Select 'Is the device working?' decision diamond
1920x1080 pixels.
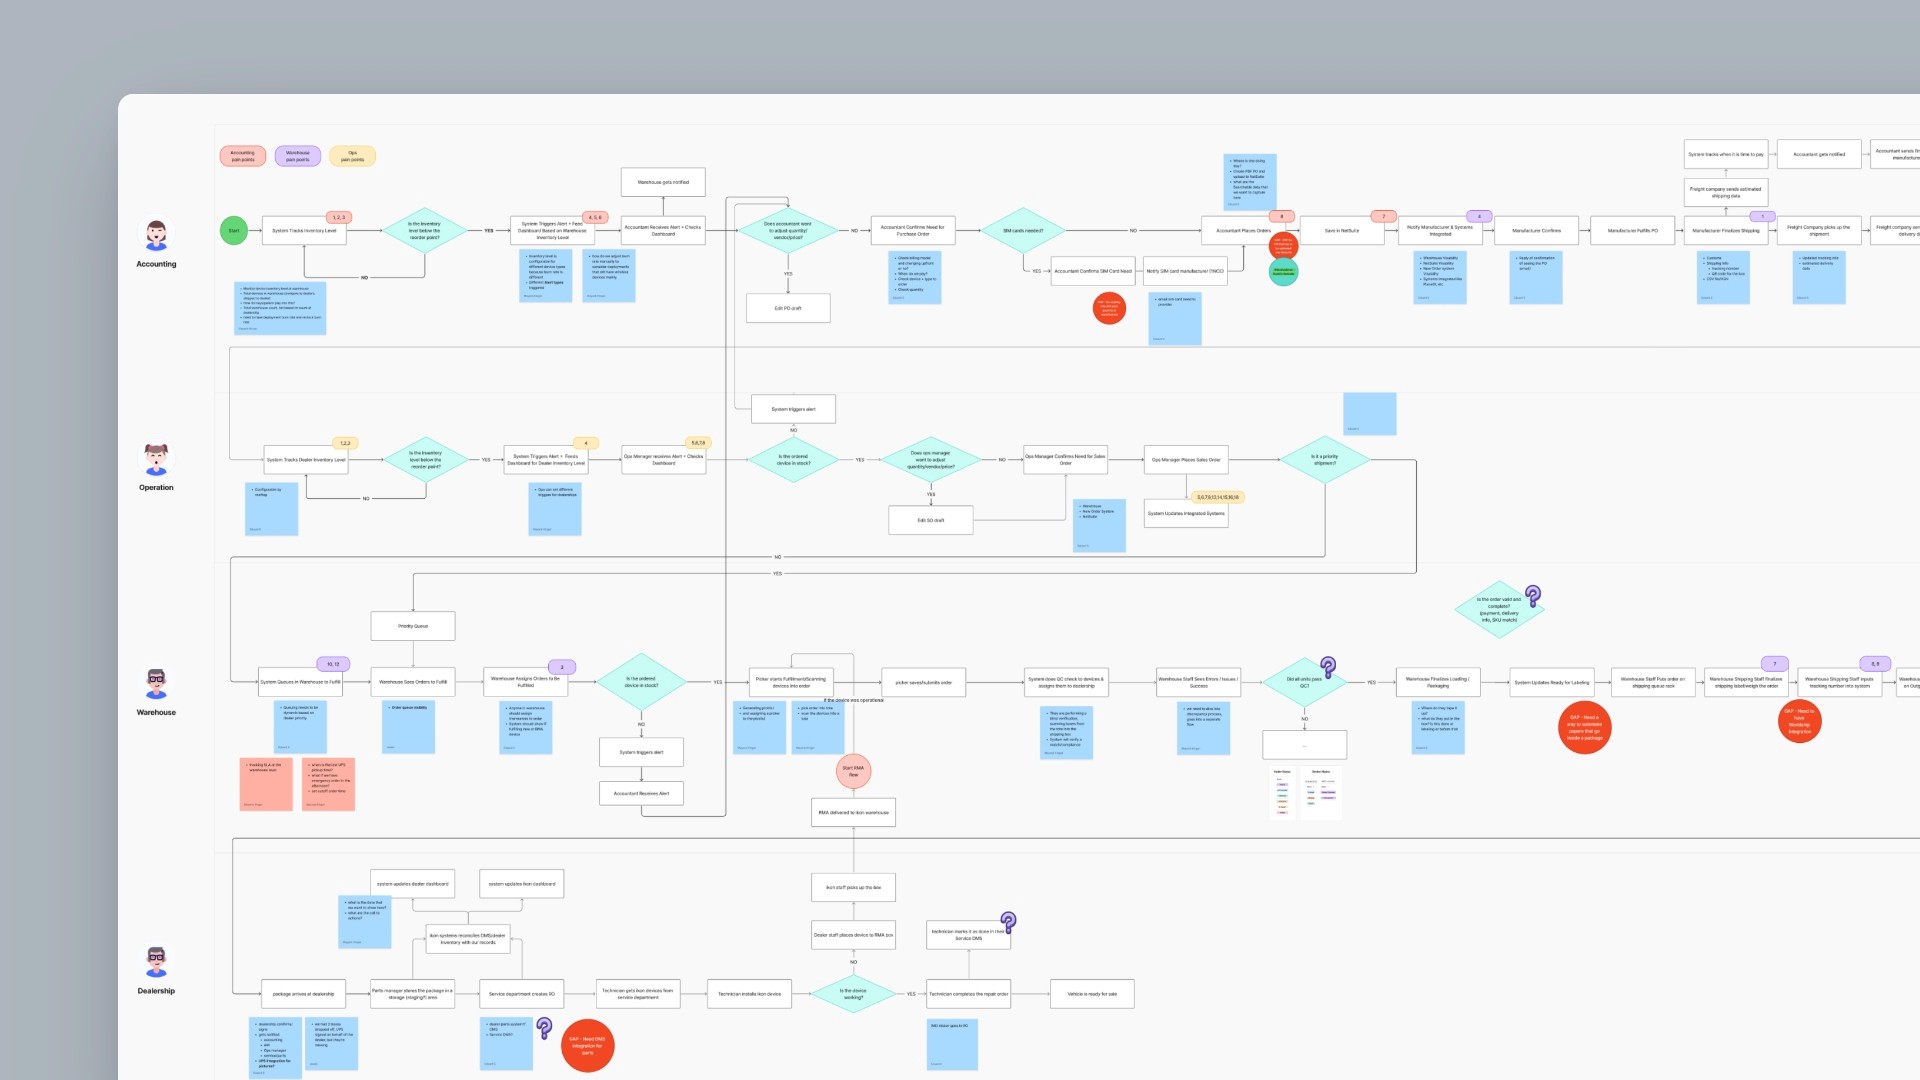853,994
